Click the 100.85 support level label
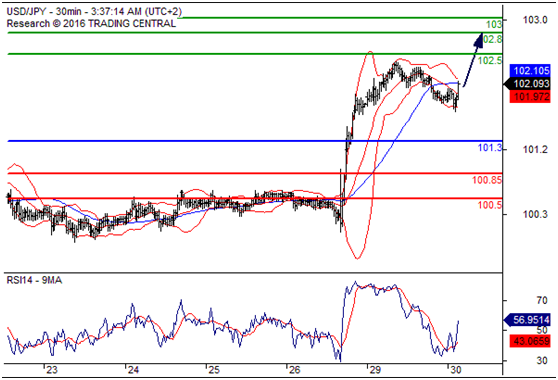Screen dimensions: 558x380 click(x=487, y=180)
